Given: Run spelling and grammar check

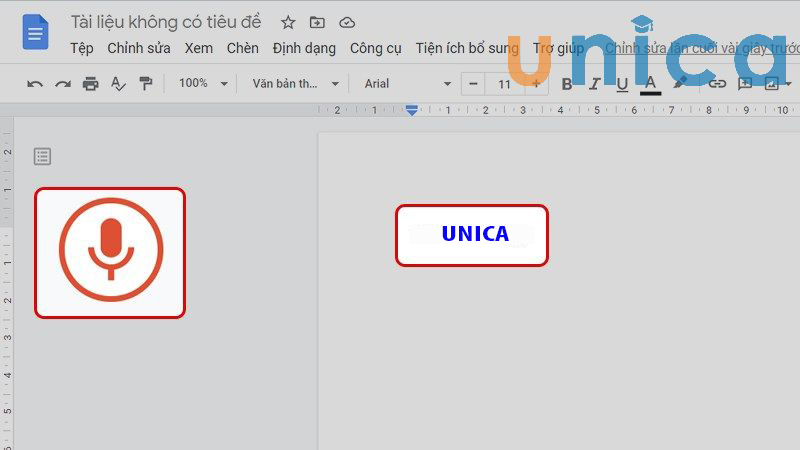Looking at the screenshot, I should (x=118, y=83).
